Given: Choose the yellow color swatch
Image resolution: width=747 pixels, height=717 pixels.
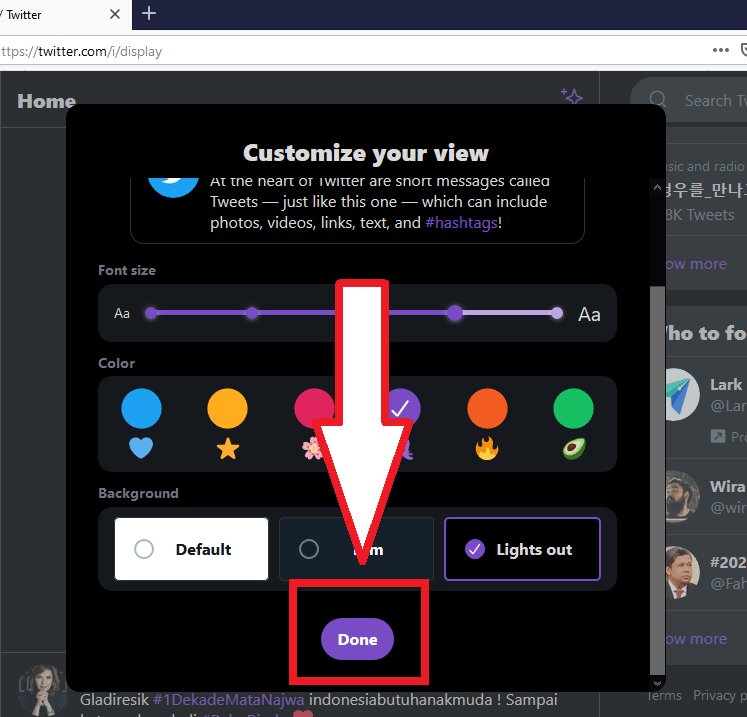Looking at the screenshot, I should click(x=228, y=408).
